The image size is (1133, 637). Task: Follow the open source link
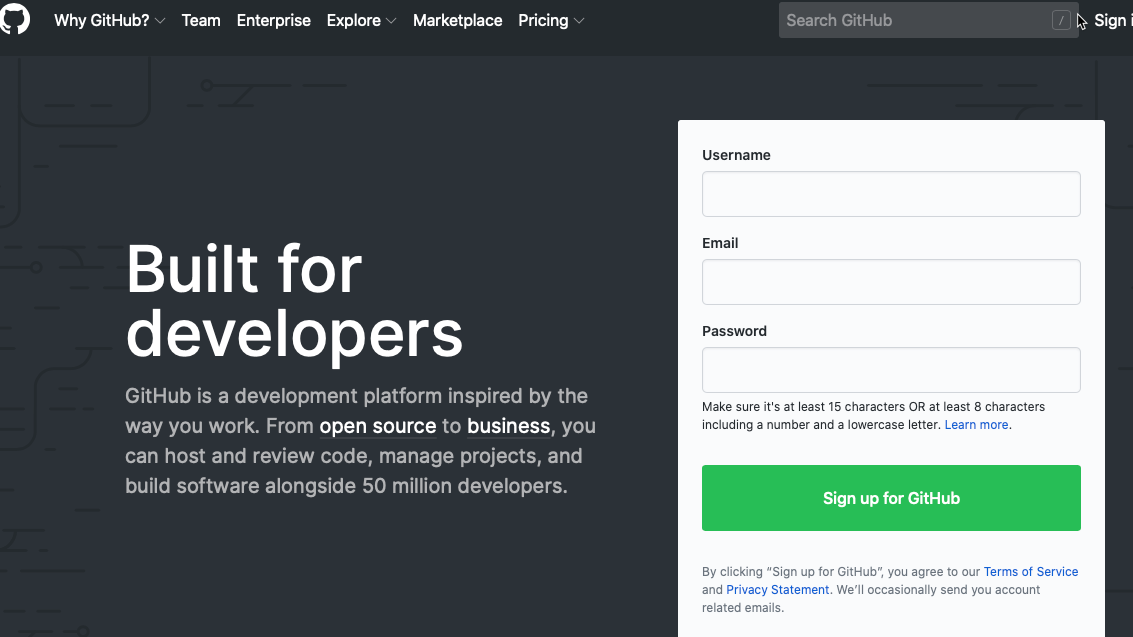point(378,426)
